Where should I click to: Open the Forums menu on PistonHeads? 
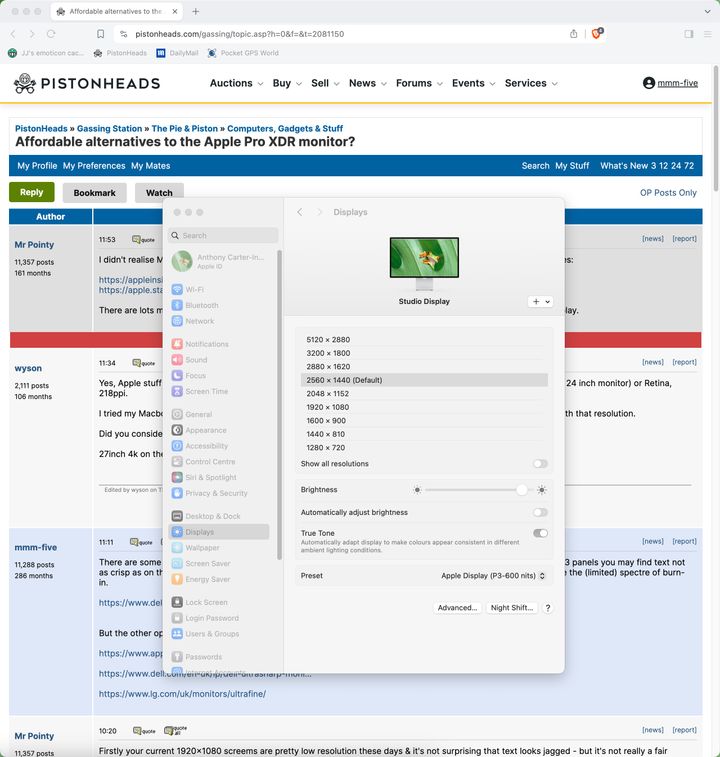(x=419, y=83)
